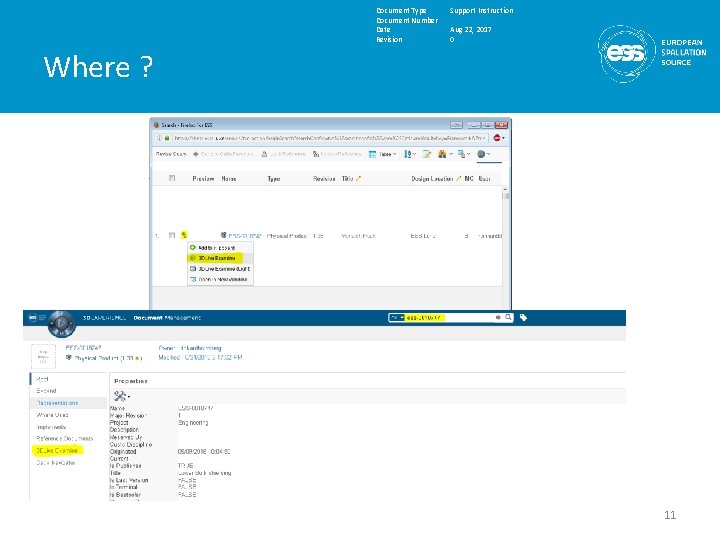The width and height of the screenshot is (720, 540).
Task: Click pencil icon beside Design Location column
Action: pyautogui.click(x=458, y=179)
